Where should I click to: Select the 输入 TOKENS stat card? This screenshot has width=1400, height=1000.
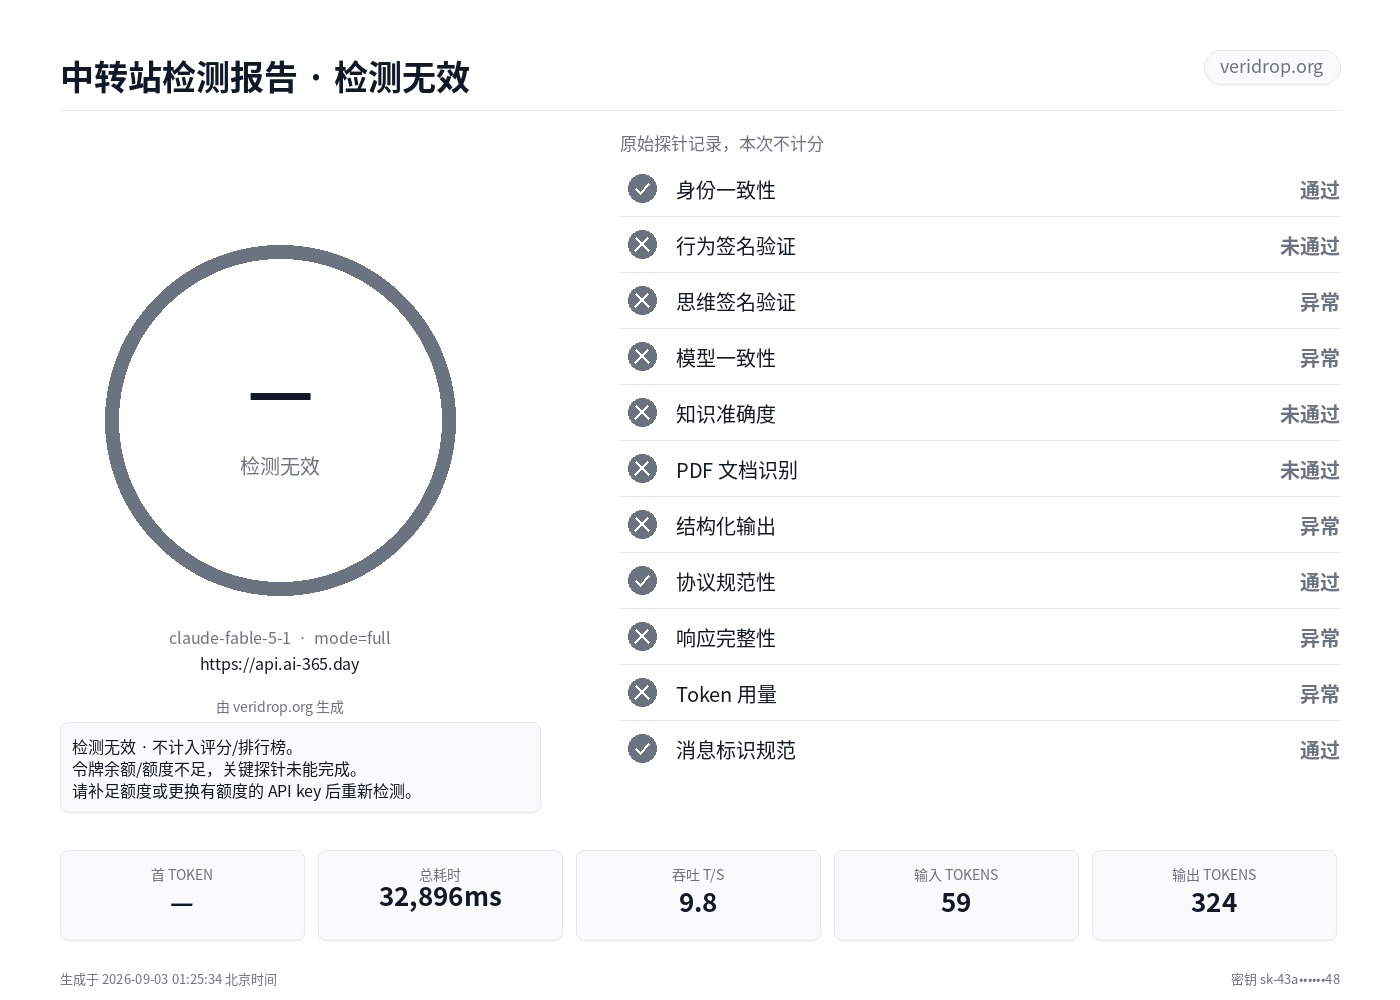click(x=956, y=895)
